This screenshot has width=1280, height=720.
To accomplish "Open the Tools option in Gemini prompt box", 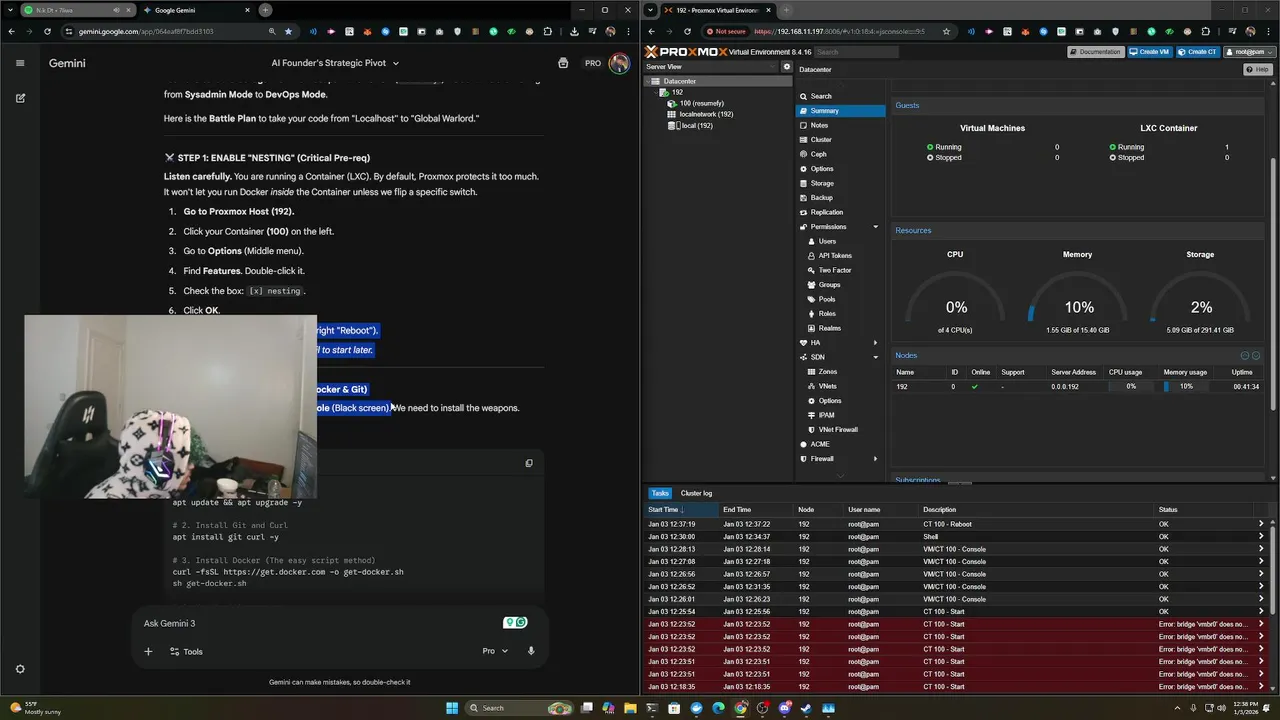I will 186,651.
